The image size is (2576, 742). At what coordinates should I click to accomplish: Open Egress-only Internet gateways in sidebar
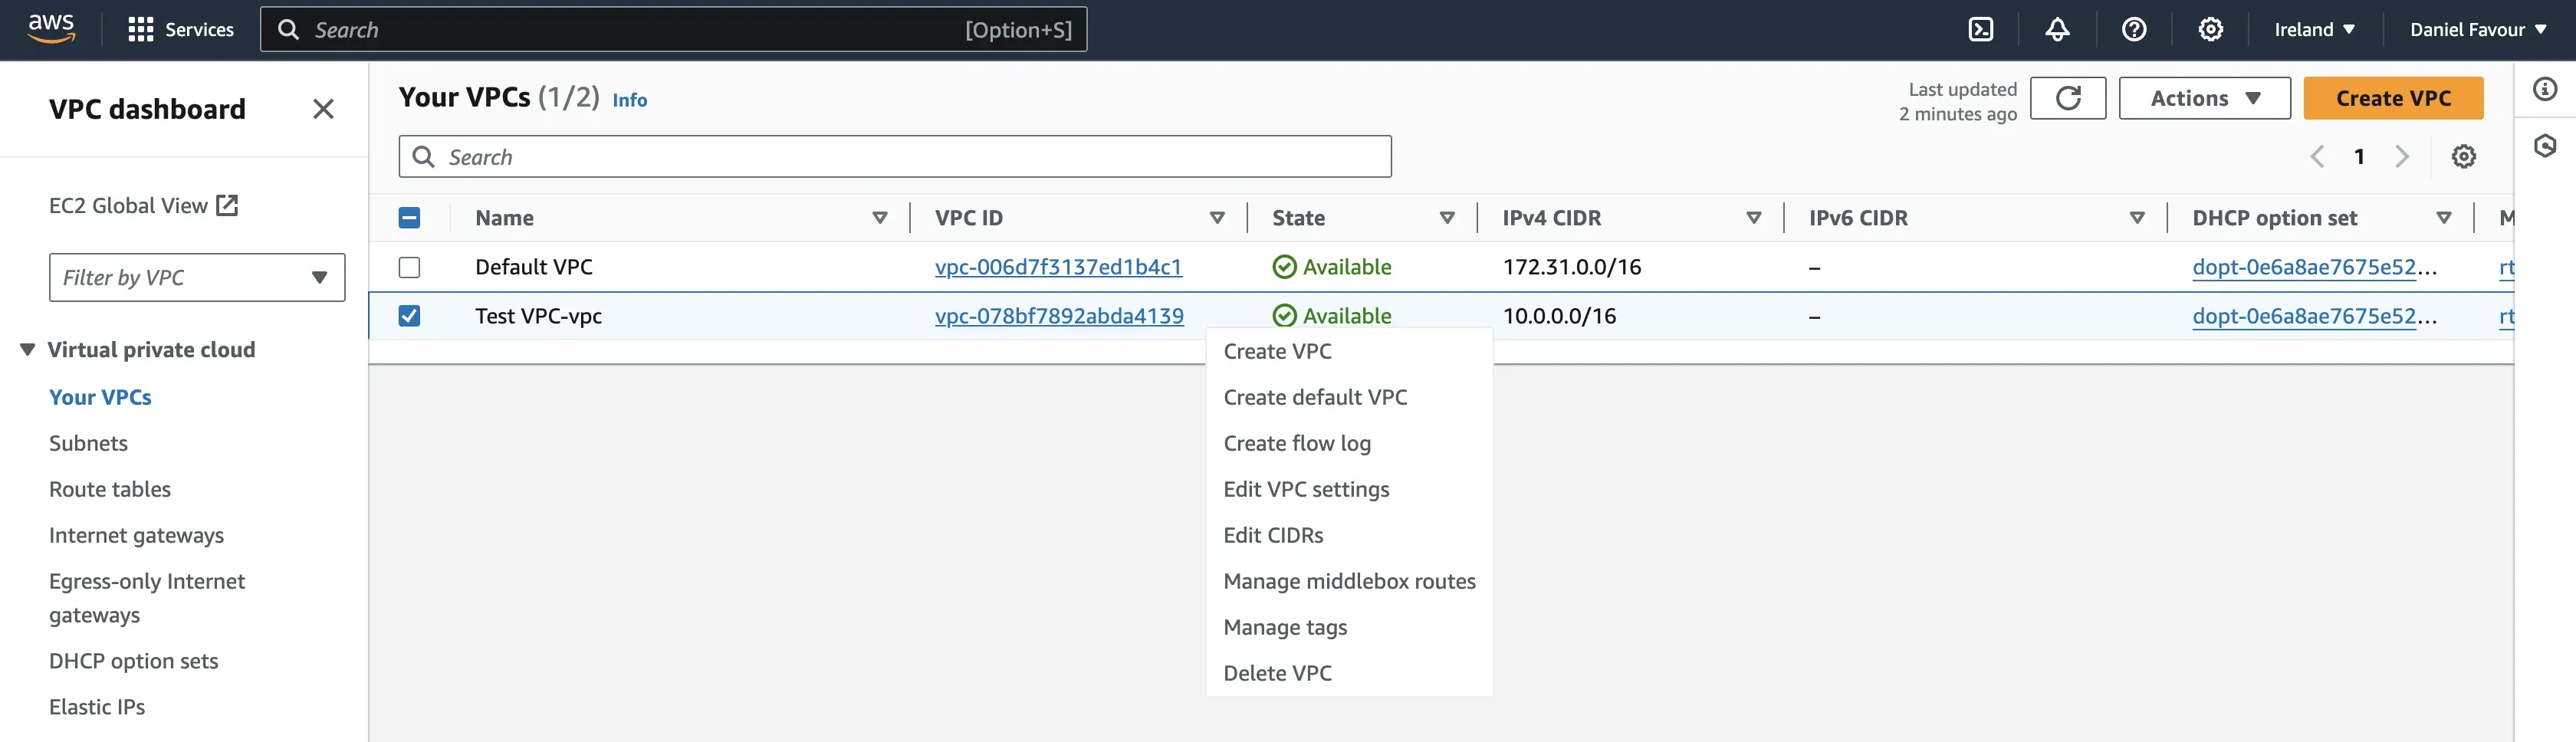tap(147, 598)
